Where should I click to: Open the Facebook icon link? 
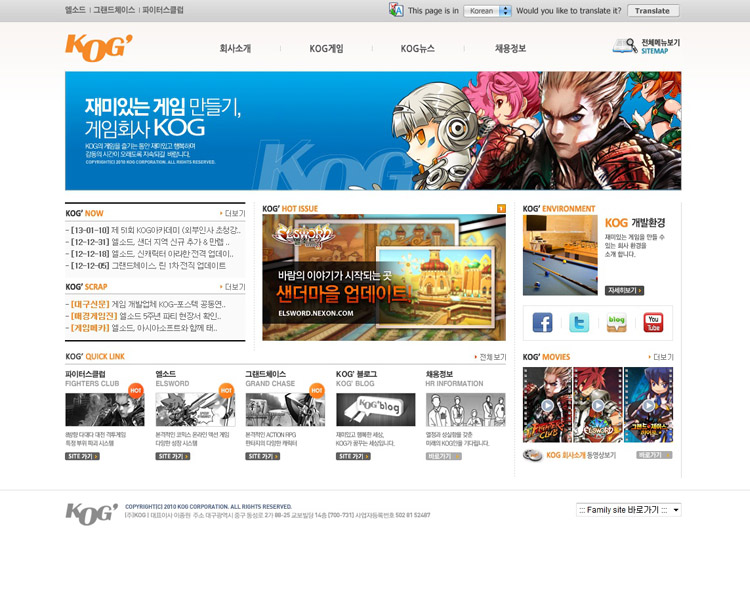click(542, 322)
